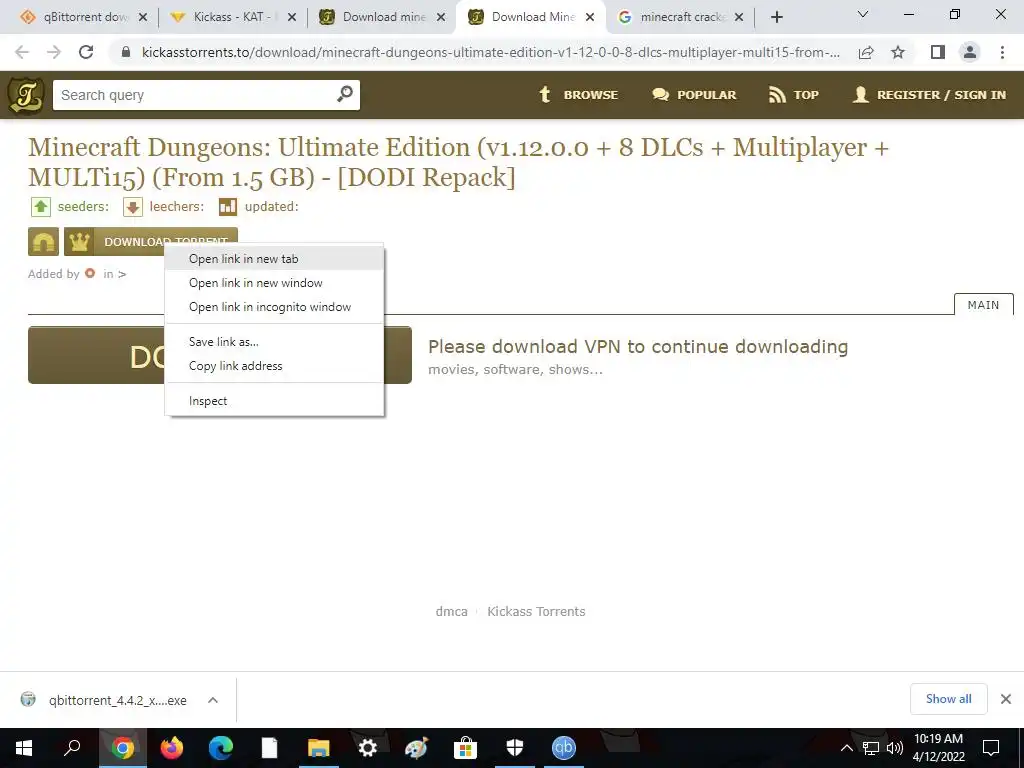This screenshot has width=1024, height=768.
Task: Click the red uploader badge icon
Action: point(90,273)
